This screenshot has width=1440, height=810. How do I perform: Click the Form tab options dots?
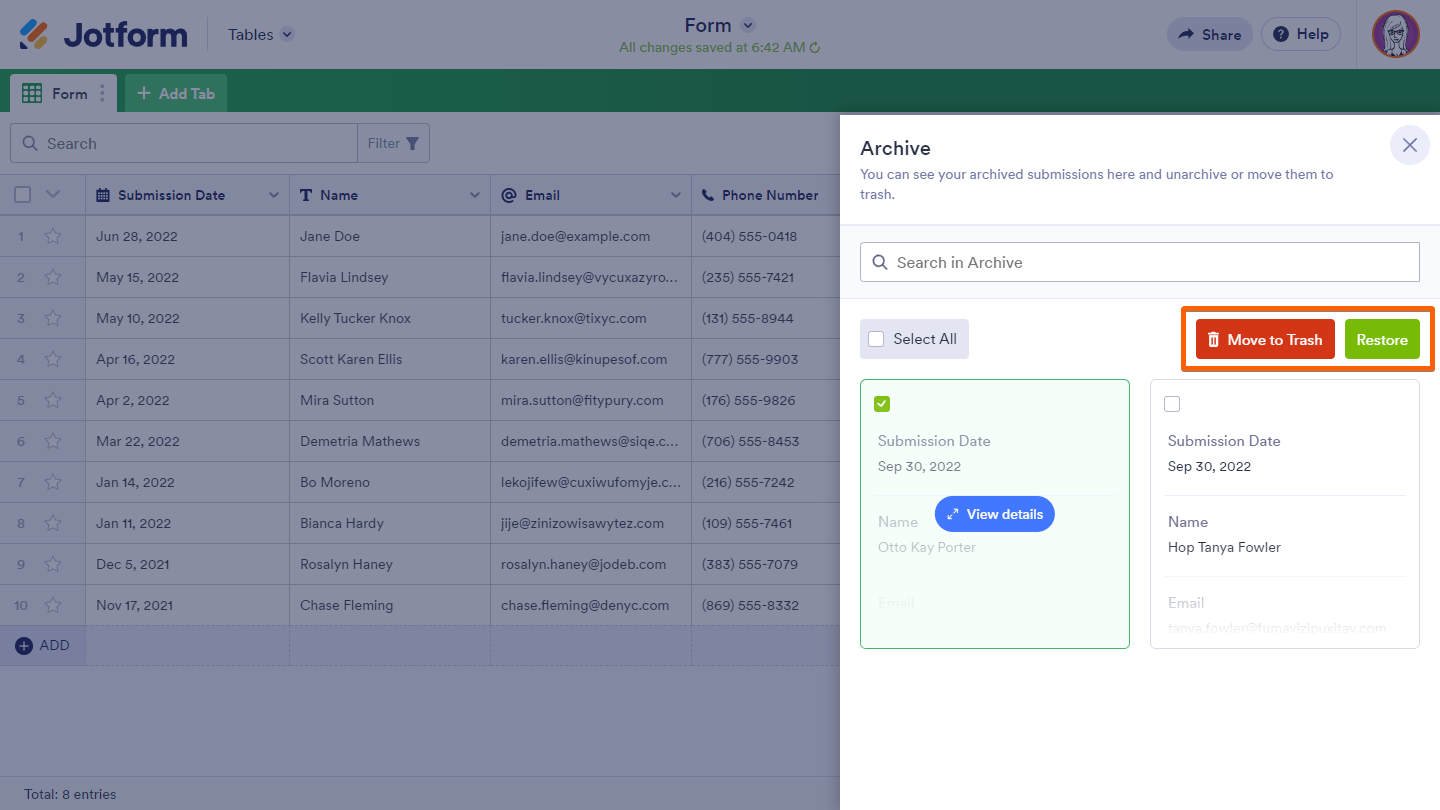click(x=102, y=94)
